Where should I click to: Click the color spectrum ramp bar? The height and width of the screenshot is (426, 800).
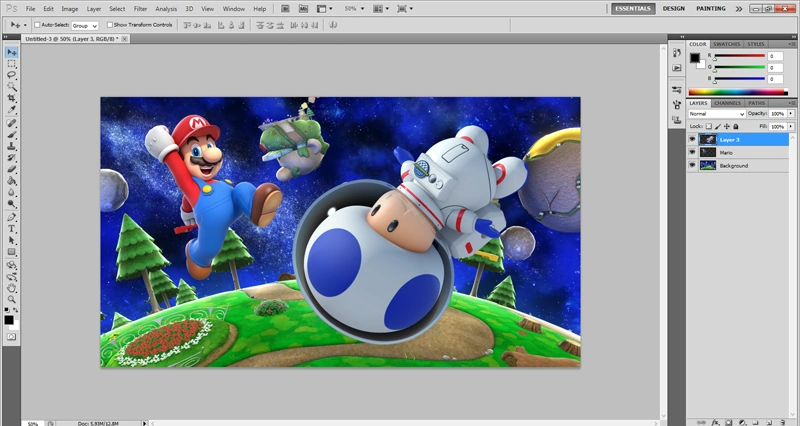pyautogui.click(x=737, y=92)
